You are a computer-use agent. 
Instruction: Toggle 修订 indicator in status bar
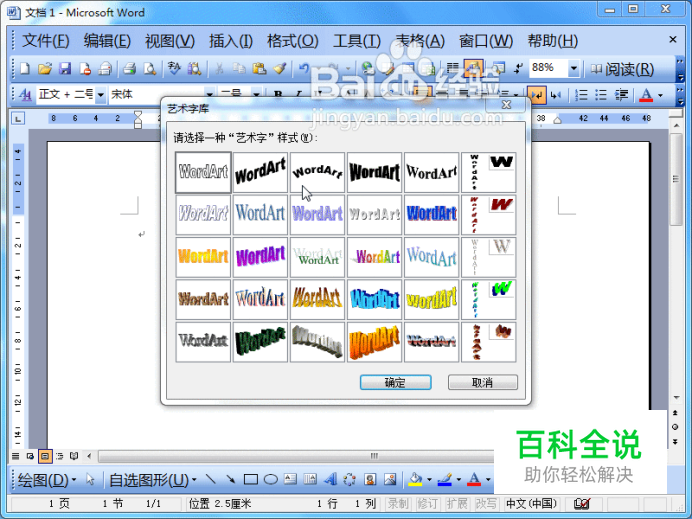[x=427, y=504]
